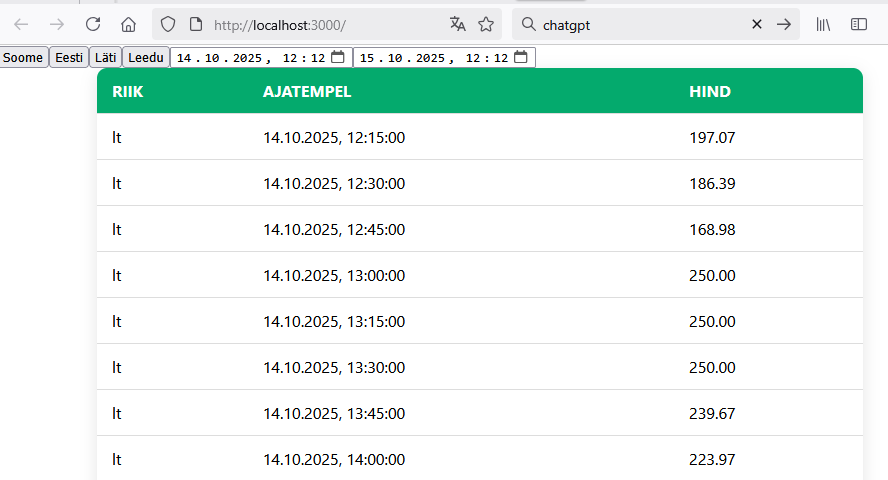Viewport: 888px width, 480px height.
Task: Clear the chatgpt search text
Action: point(757,24)
